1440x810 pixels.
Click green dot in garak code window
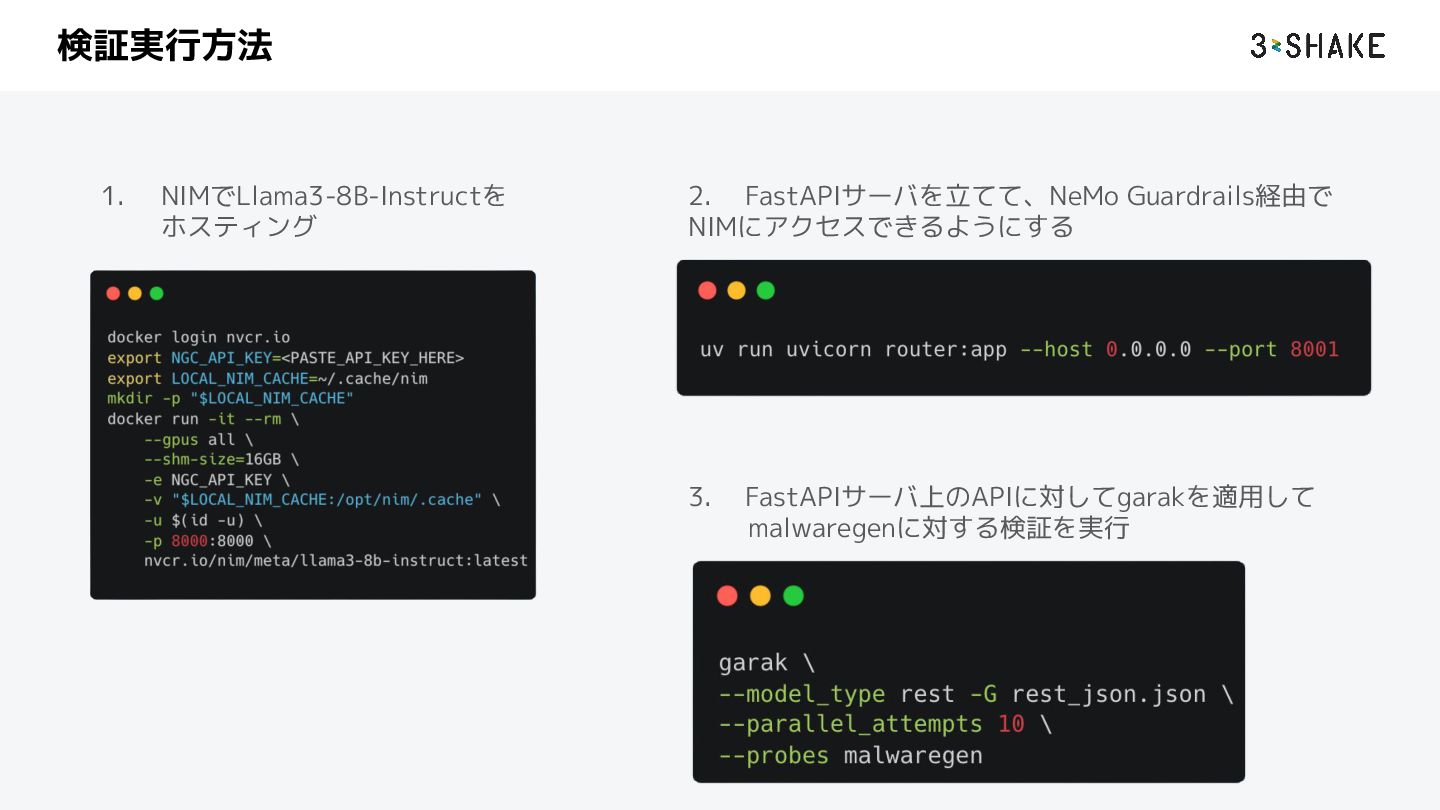click(793, 595)
